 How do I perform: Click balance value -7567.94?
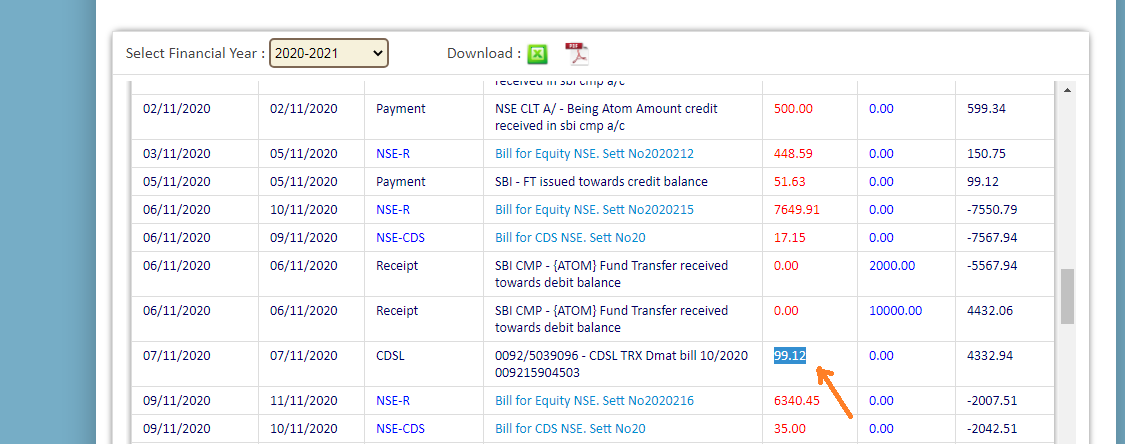(x=992, y=237)
